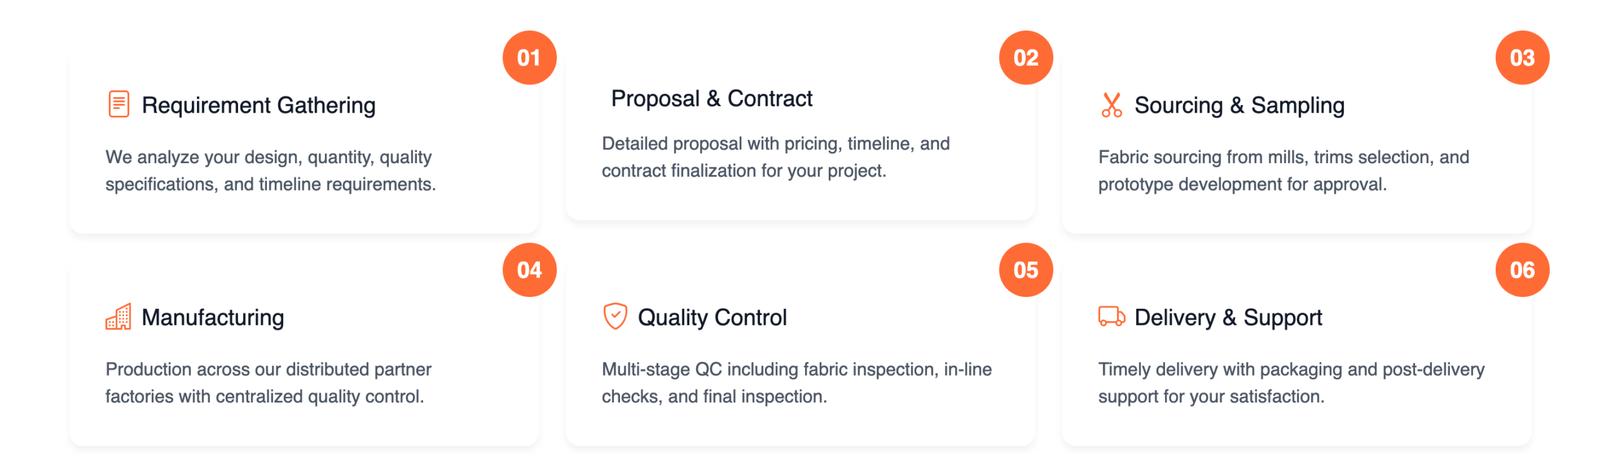Click the orange 03 step badge
Image resolution: width=1600 pixels, height=472 pixels.
pyautogui.click(x=1522, y=58)
